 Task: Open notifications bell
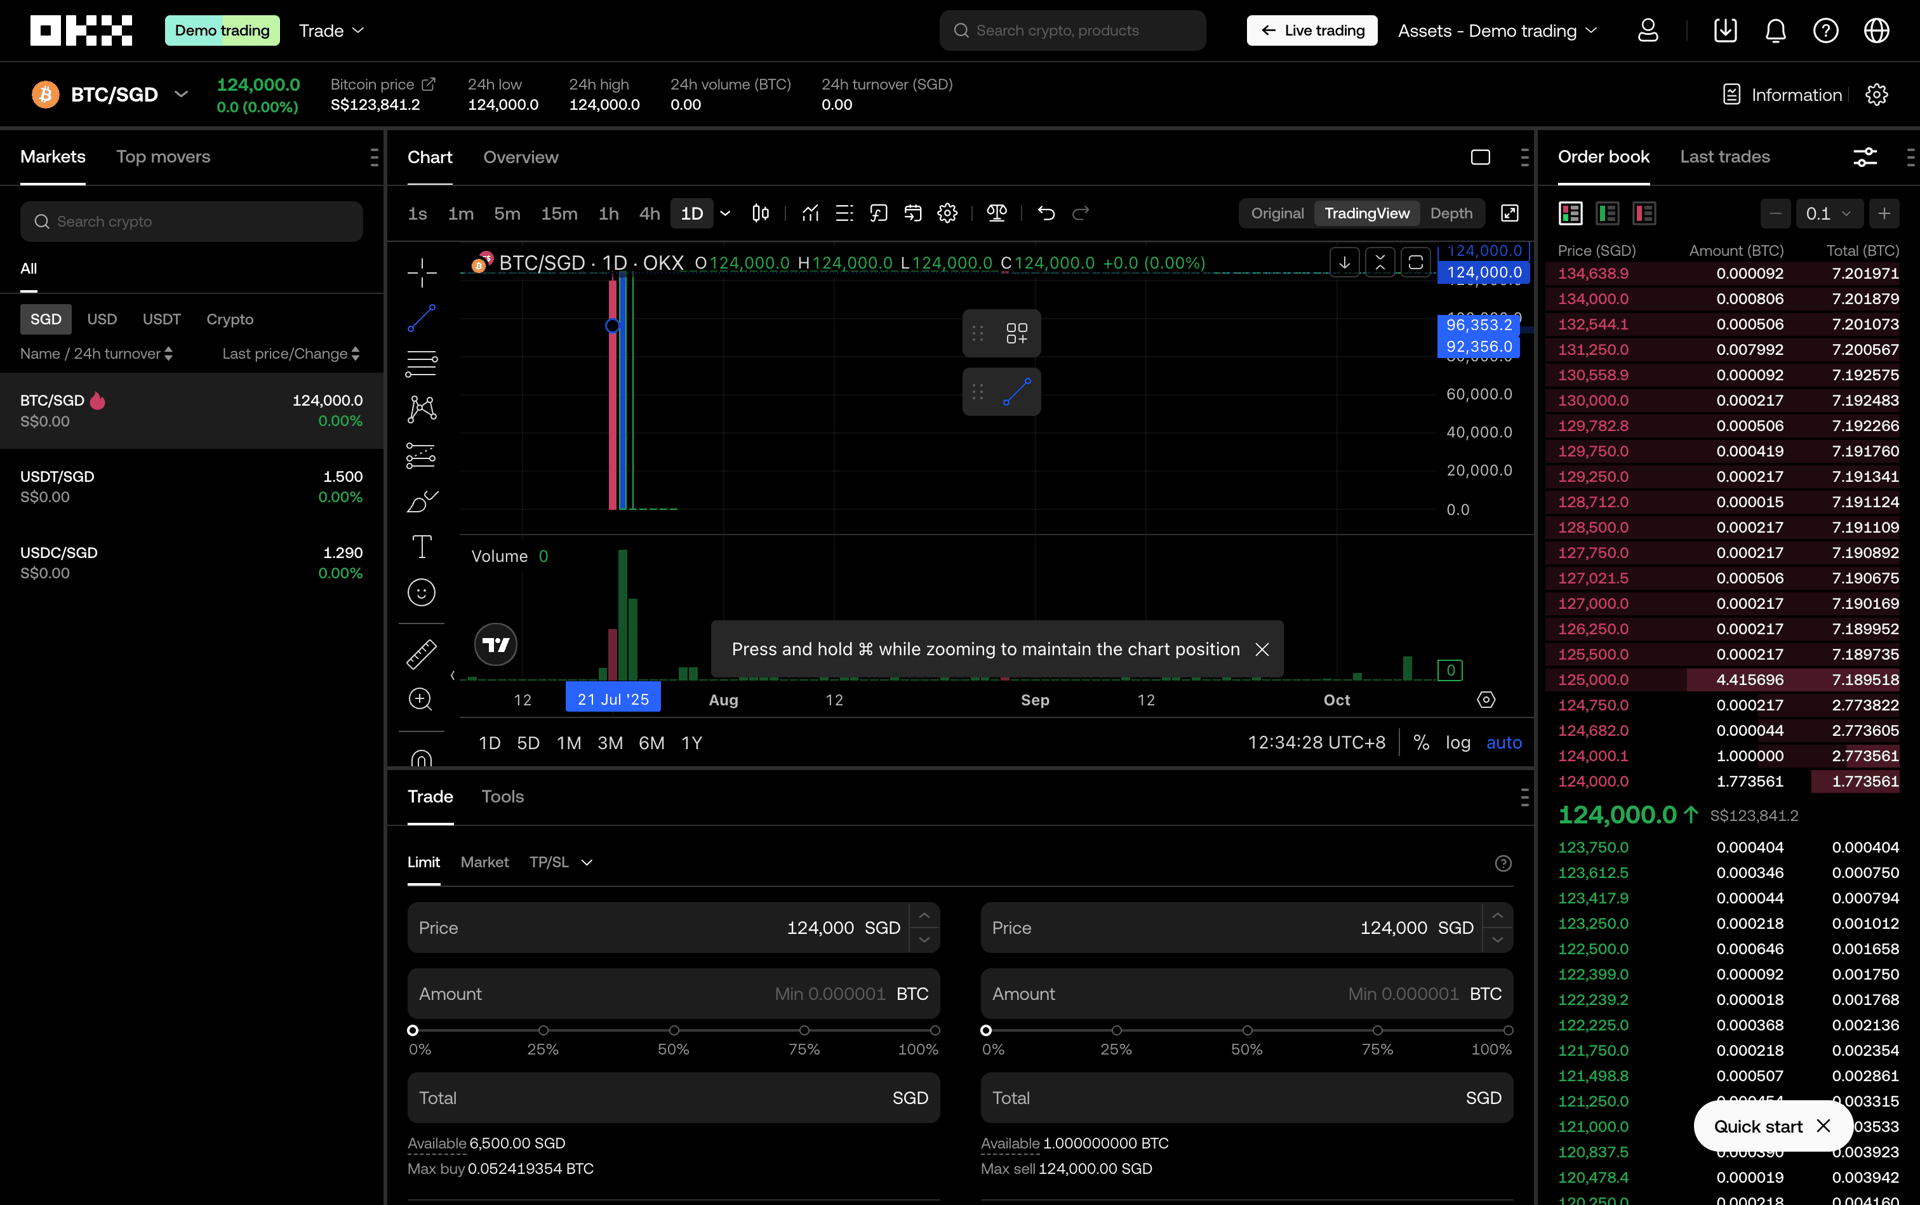pyautogui.click(x=1775, y=31)
